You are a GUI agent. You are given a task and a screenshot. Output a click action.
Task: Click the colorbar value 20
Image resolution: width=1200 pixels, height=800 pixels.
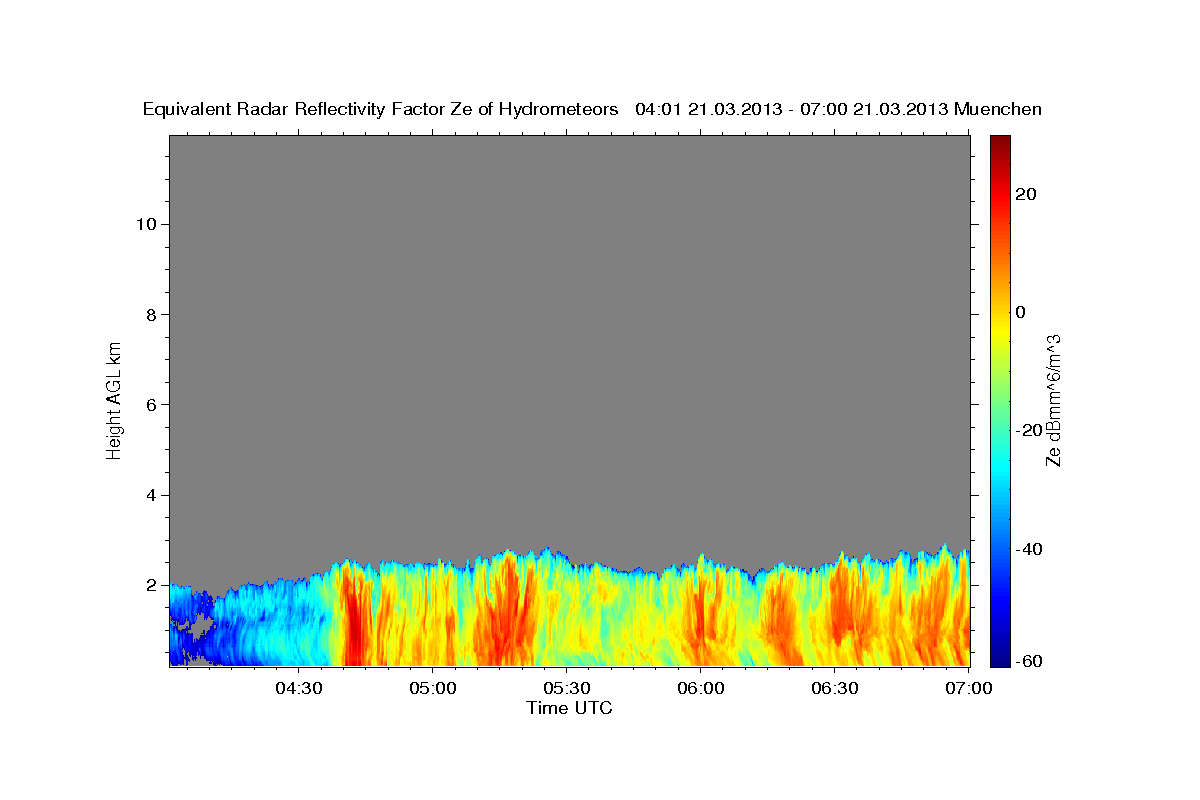(1025, 194)
